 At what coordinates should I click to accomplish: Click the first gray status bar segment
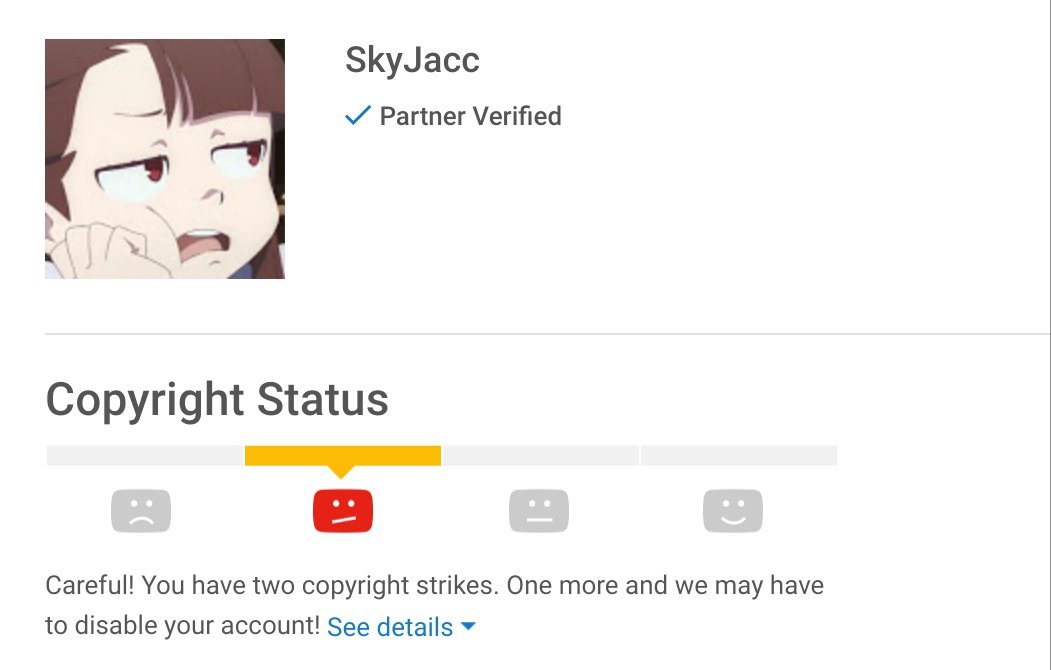click(x=145, y=456)
